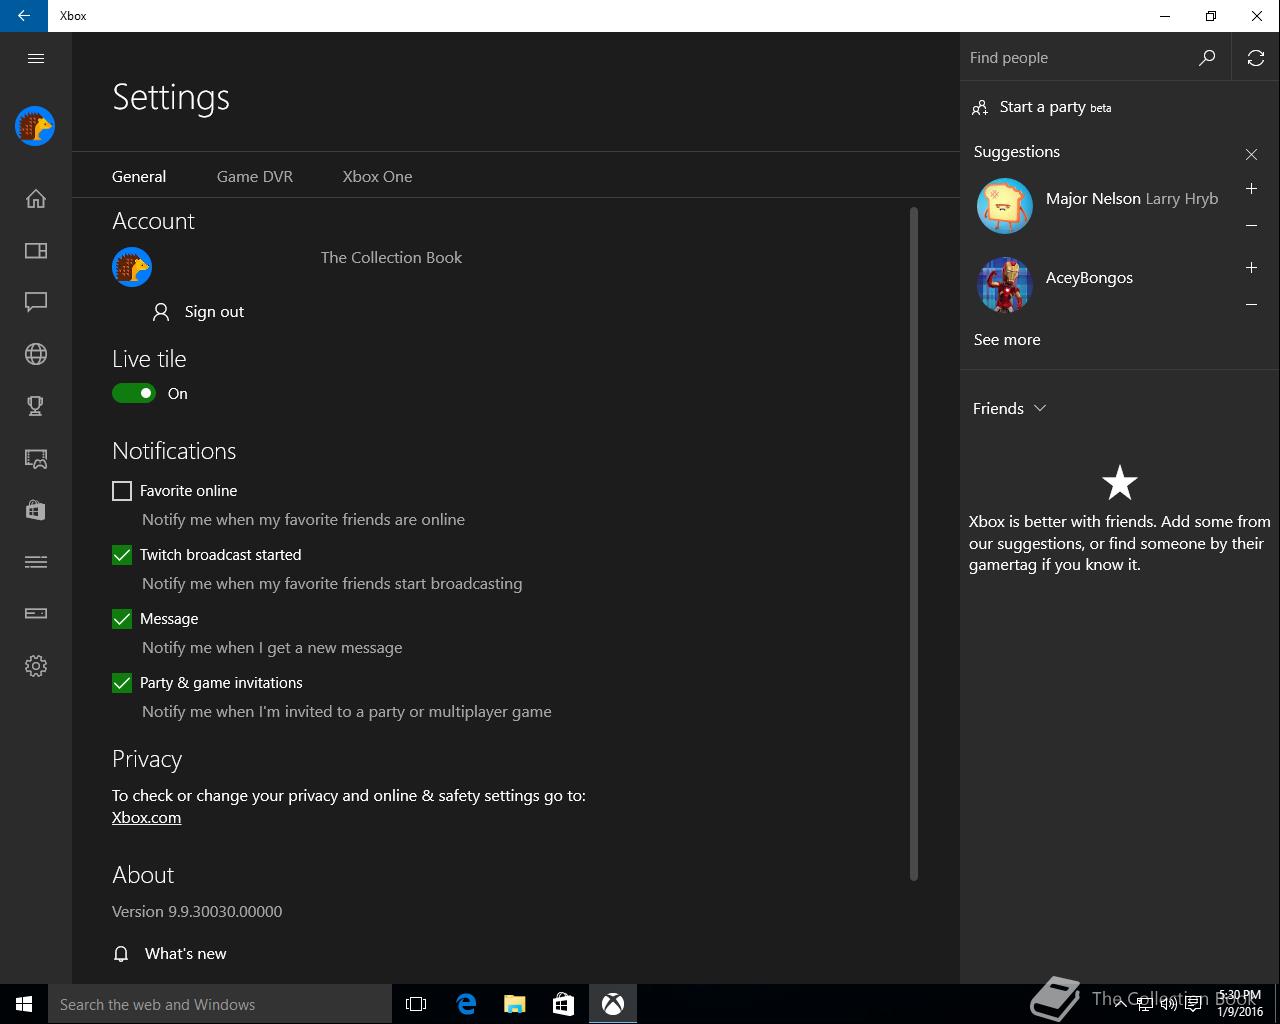The width and height of the screenshot is (1280, 1024).
Task: Open Achievements trophy icon
Action: click(x=36, y=406)
